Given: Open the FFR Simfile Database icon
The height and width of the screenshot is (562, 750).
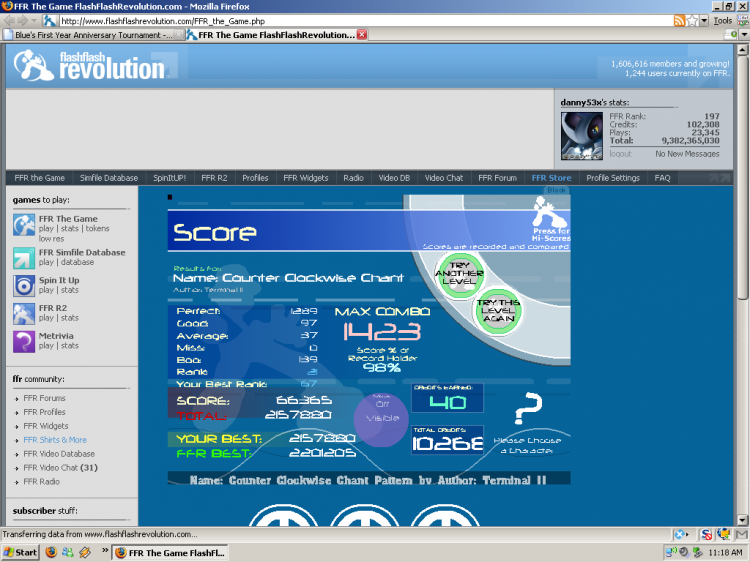Looking at the screenshot, I should tap(24, 258).
